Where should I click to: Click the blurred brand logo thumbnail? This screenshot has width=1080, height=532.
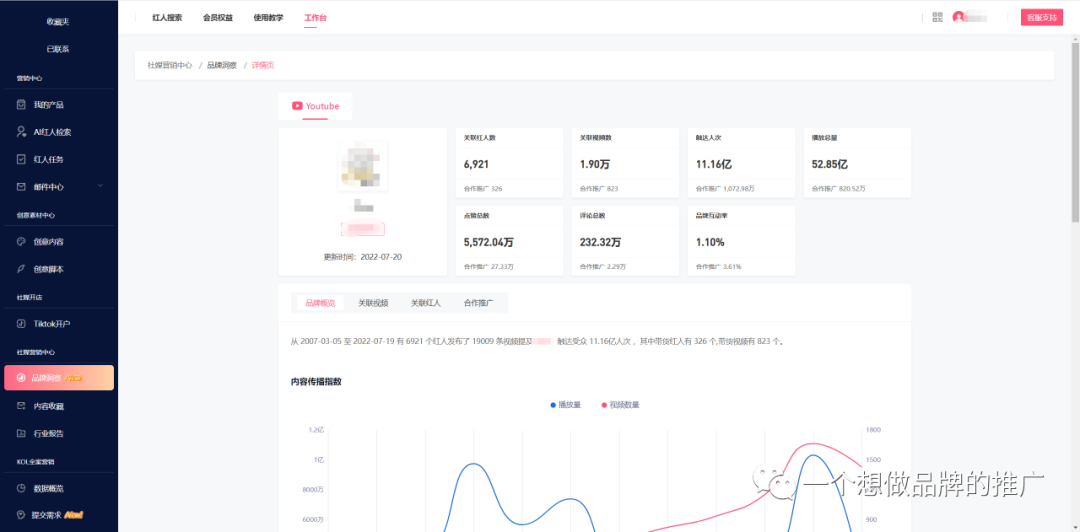[362, 167]
